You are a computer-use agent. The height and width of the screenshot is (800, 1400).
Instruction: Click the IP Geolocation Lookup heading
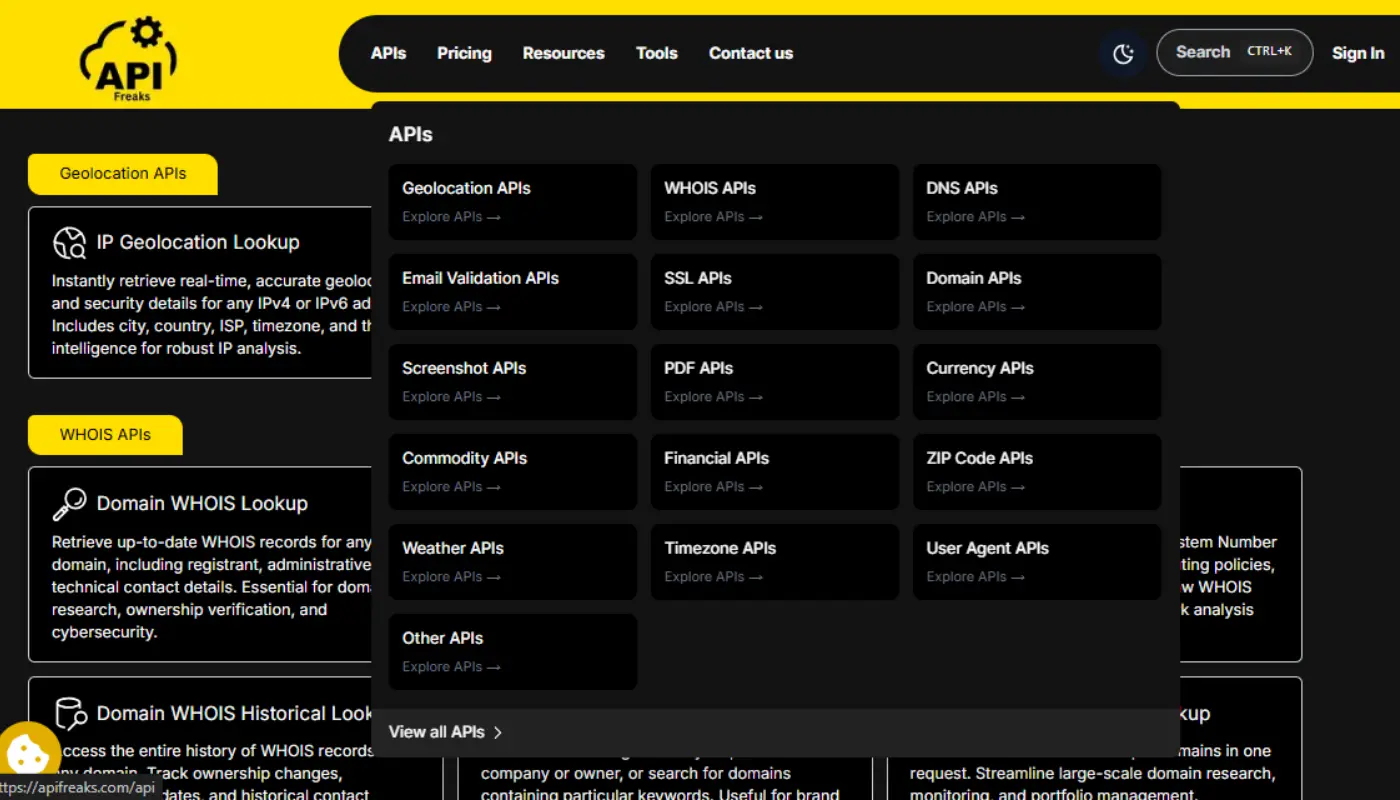198,243
